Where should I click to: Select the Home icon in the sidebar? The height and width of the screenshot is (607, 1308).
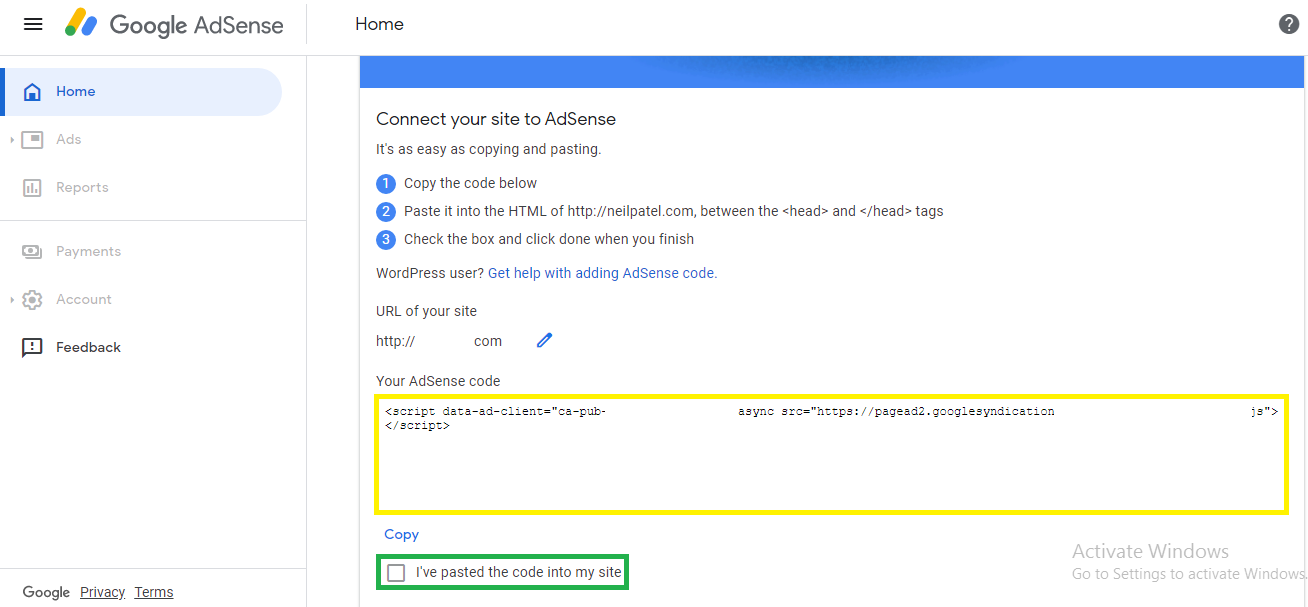pyautogui.click(x=34, y=91)
